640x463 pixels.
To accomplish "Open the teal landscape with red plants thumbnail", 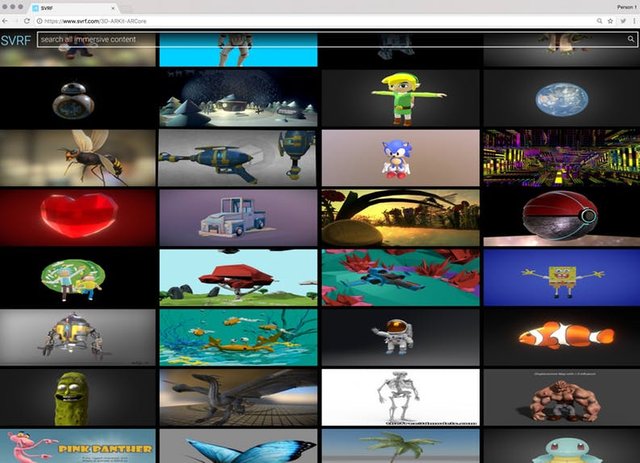I will point(400,278).
